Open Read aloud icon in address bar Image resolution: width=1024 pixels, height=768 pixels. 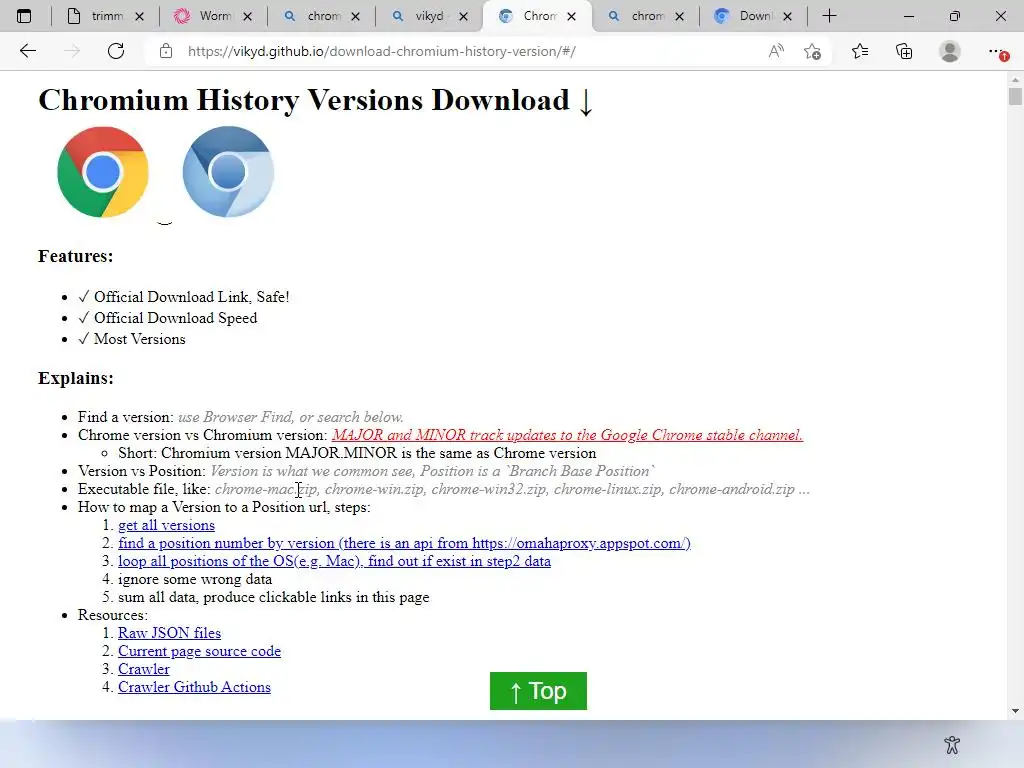(776, 51)
